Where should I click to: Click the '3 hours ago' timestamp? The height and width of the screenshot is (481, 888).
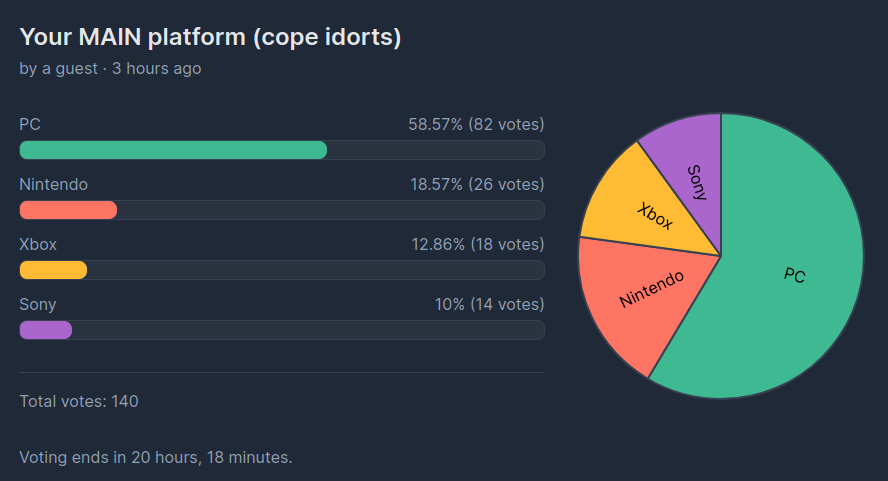[x=156, y=69]
